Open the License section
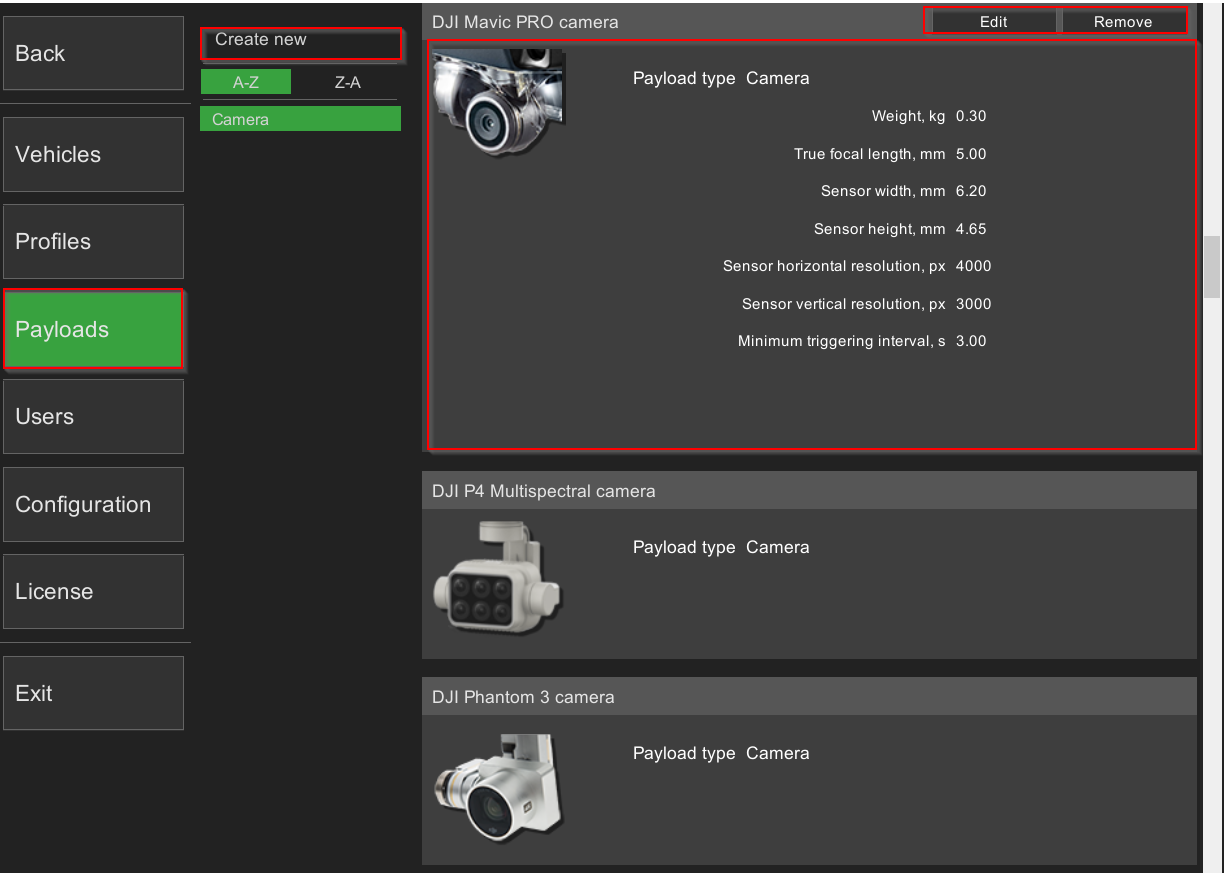The height and width of the screenshot is (873, 1224). 93,591
